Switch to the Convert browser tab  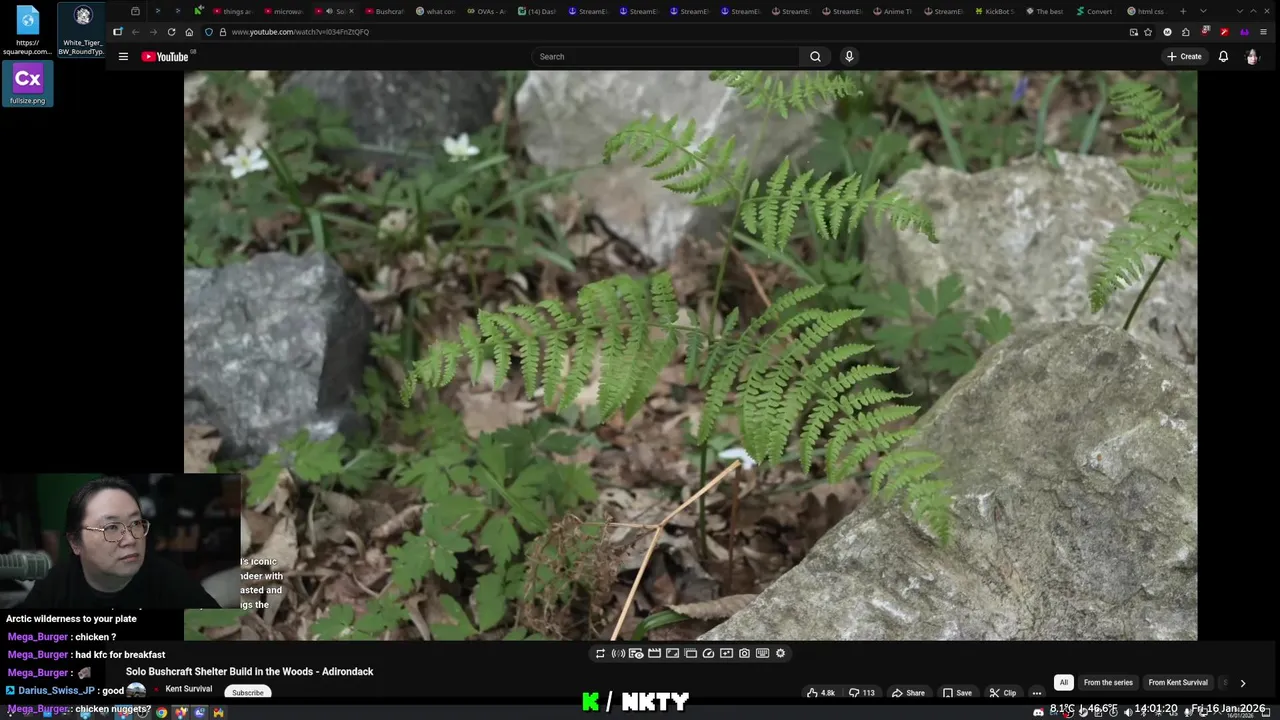click(x=1095, y=11)
